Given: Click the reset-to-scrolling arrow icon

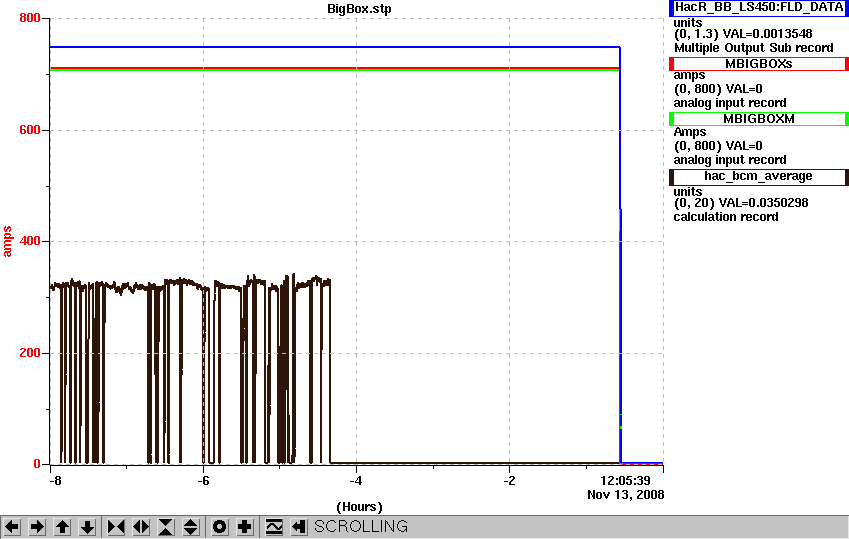Looking at the screenshot, I should [298, 527].
